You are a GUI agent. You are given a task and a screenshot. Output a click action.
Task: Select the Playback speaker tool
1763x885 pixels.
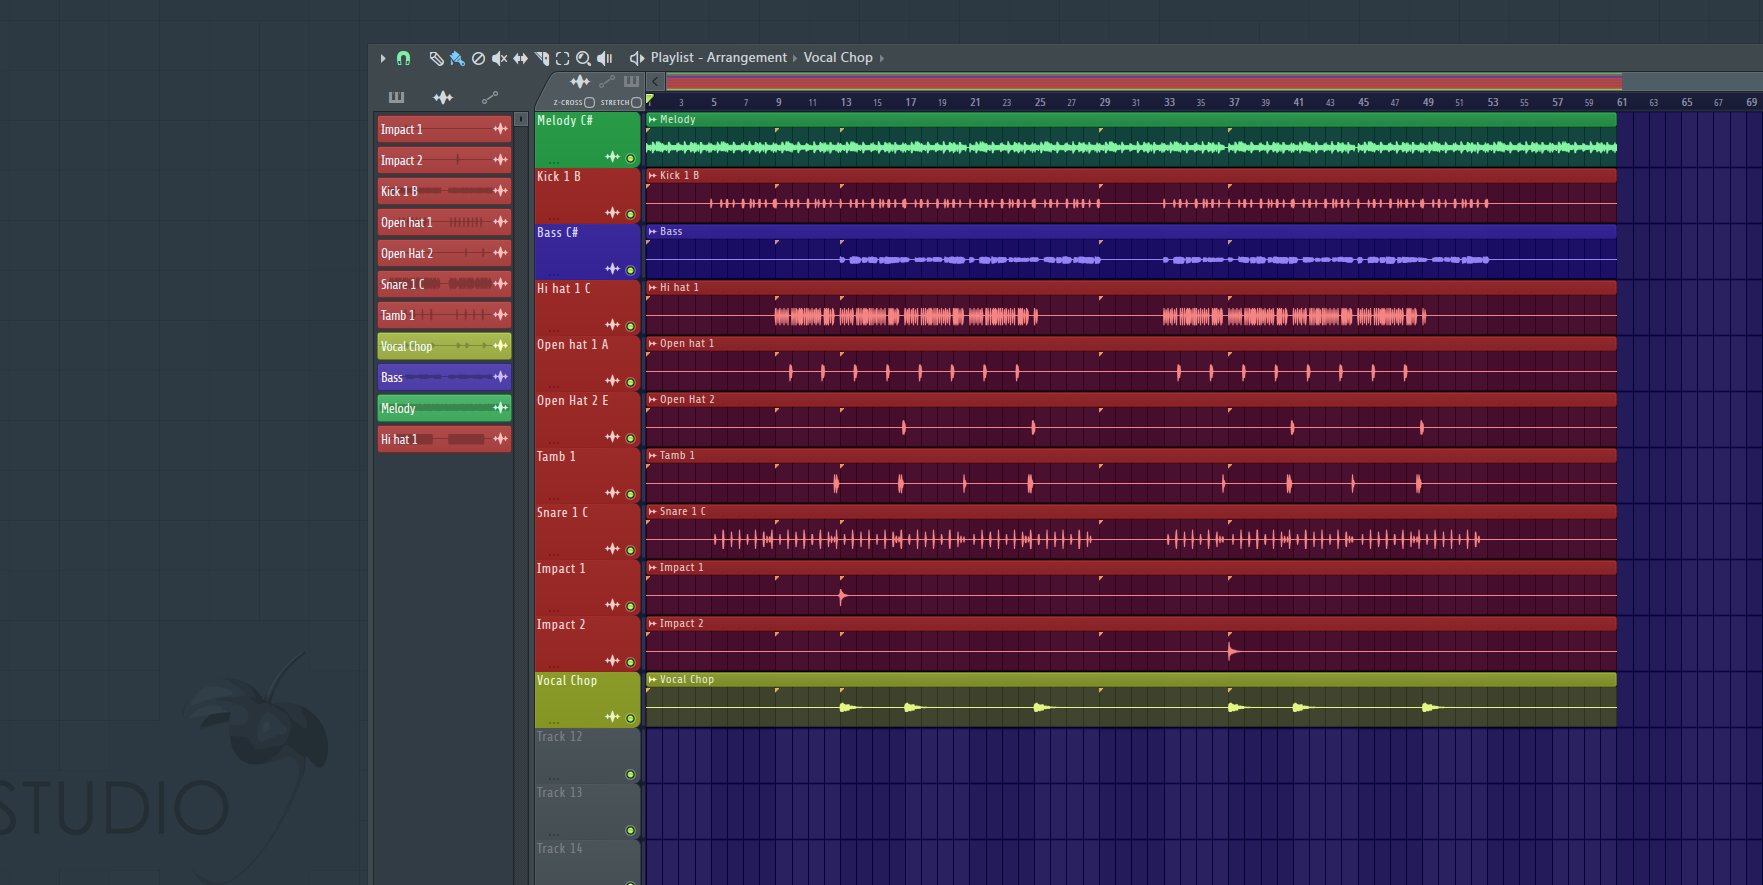click(x=604, y=58)
